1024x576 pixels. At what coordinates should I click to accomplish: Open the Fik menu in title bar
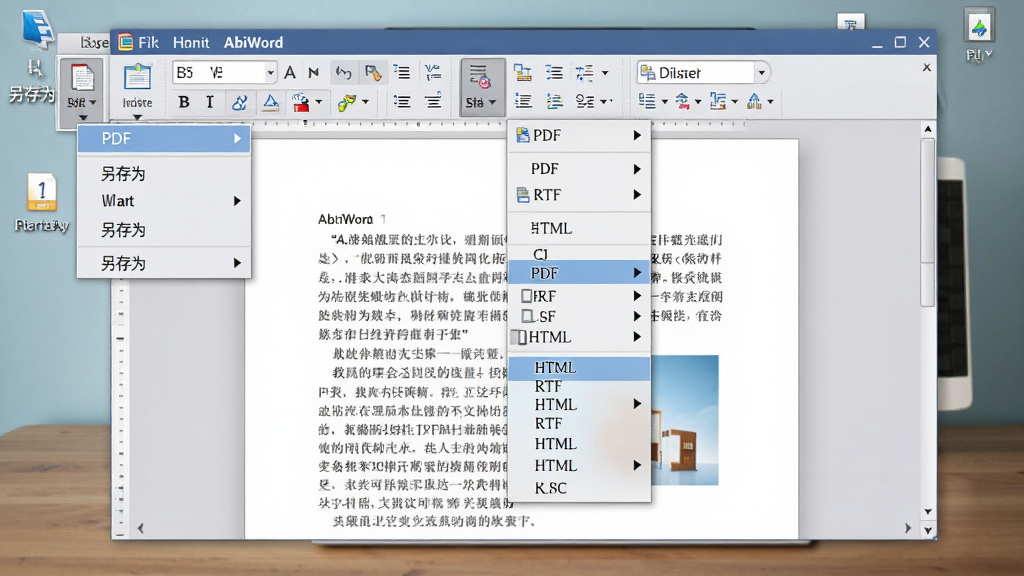pos(148,42)
